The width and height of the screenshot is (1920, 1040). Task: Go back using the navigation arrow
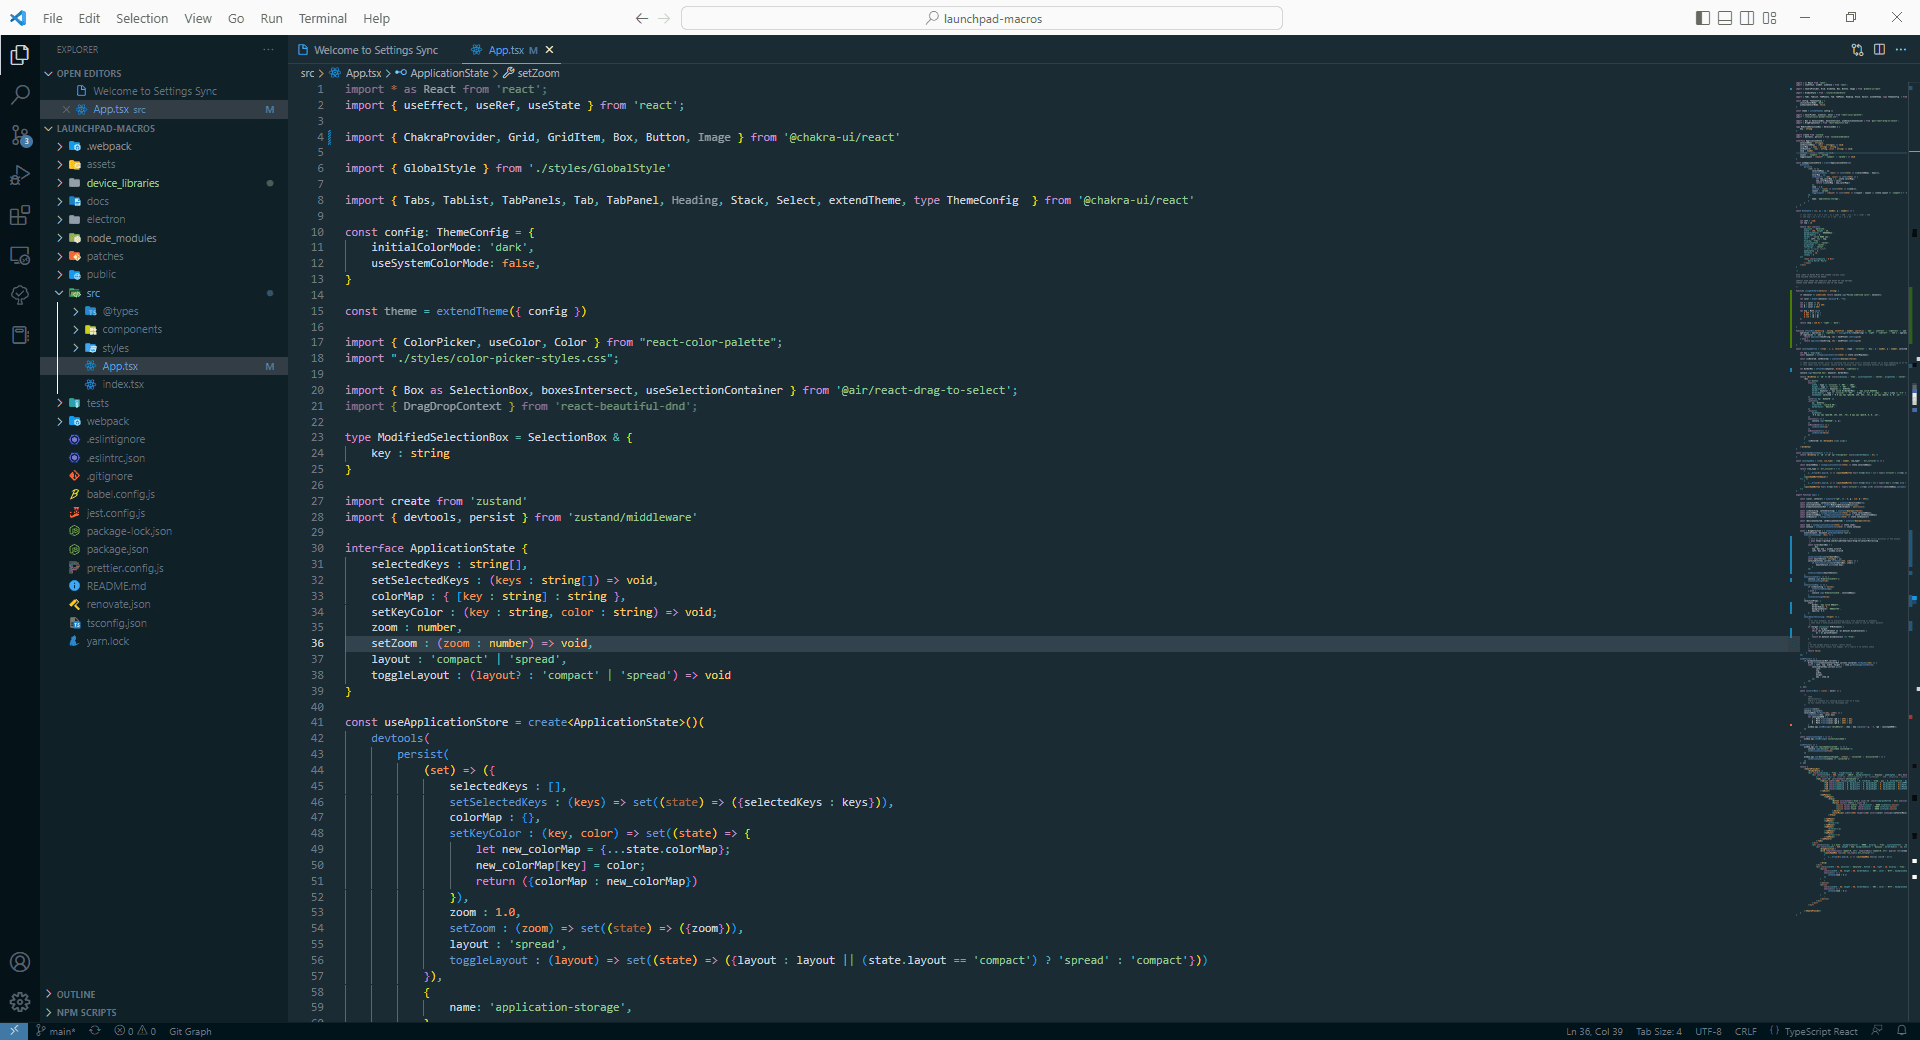642,18
